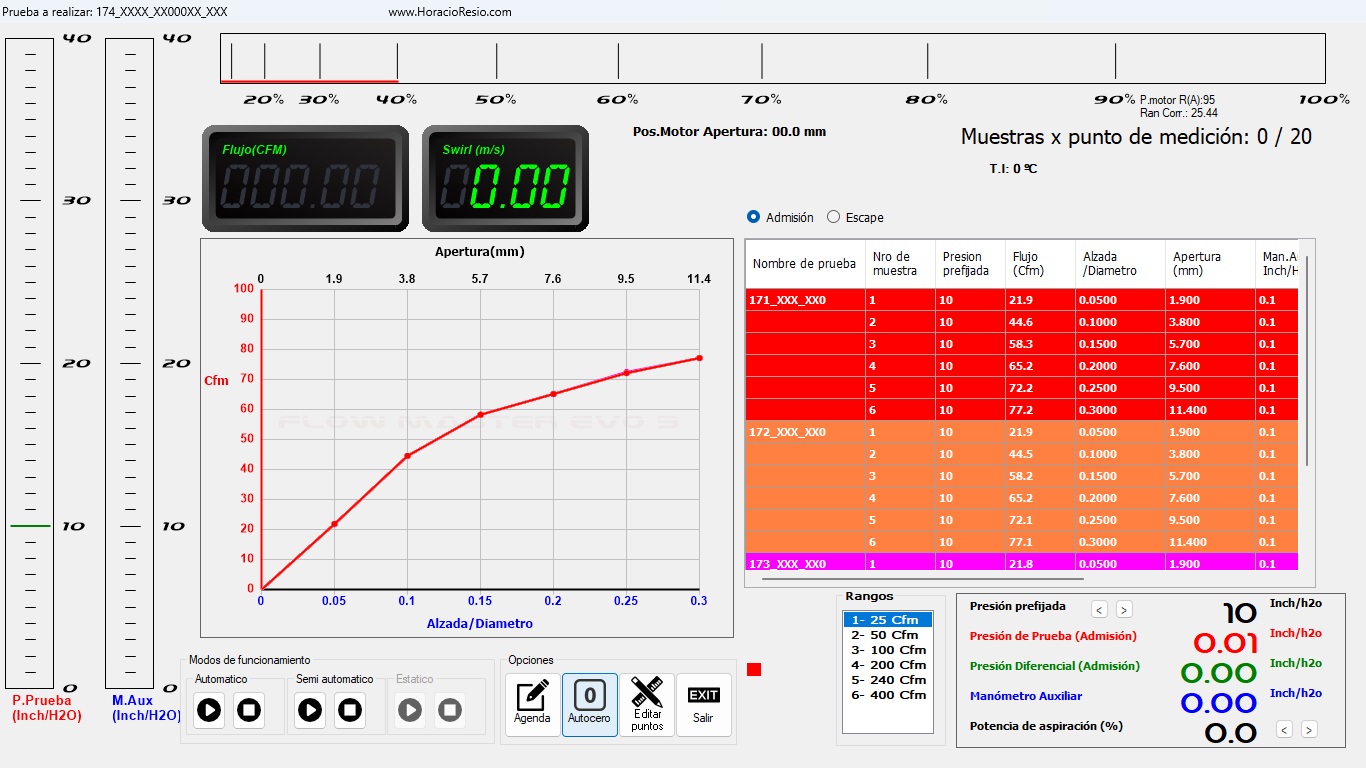Click the table's horizontal scrollbar
Viewport: 1366px width, 768px height.
922,578
